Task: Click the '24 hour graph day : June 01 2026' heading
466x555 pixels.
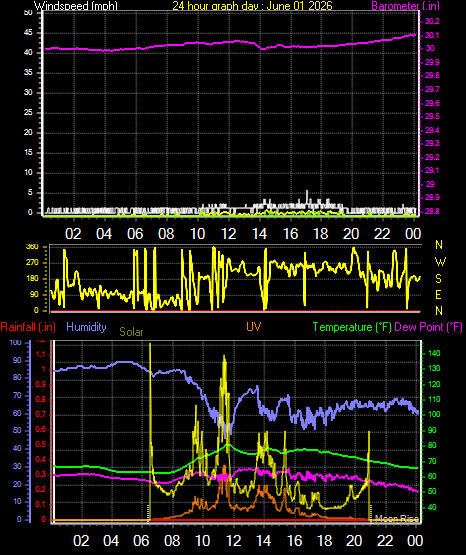Action: click(x=252, y=5)
